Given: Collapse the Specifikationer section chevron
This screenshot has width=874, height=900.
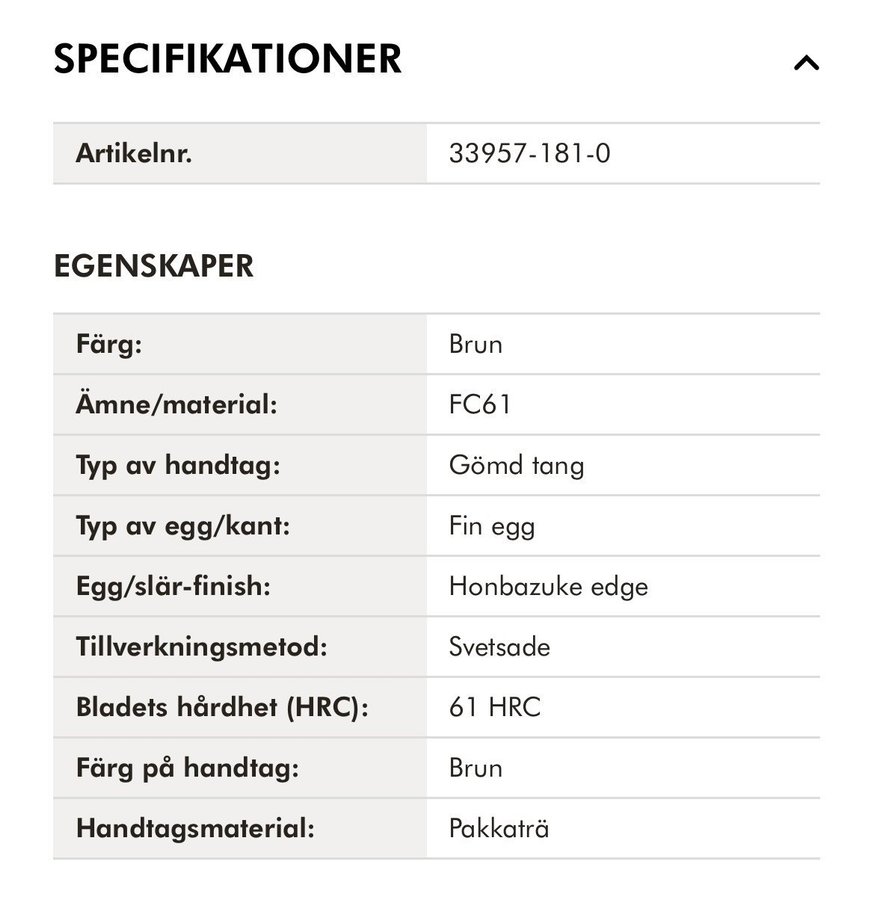Looking at the screenshot, I should coord(806,62).
